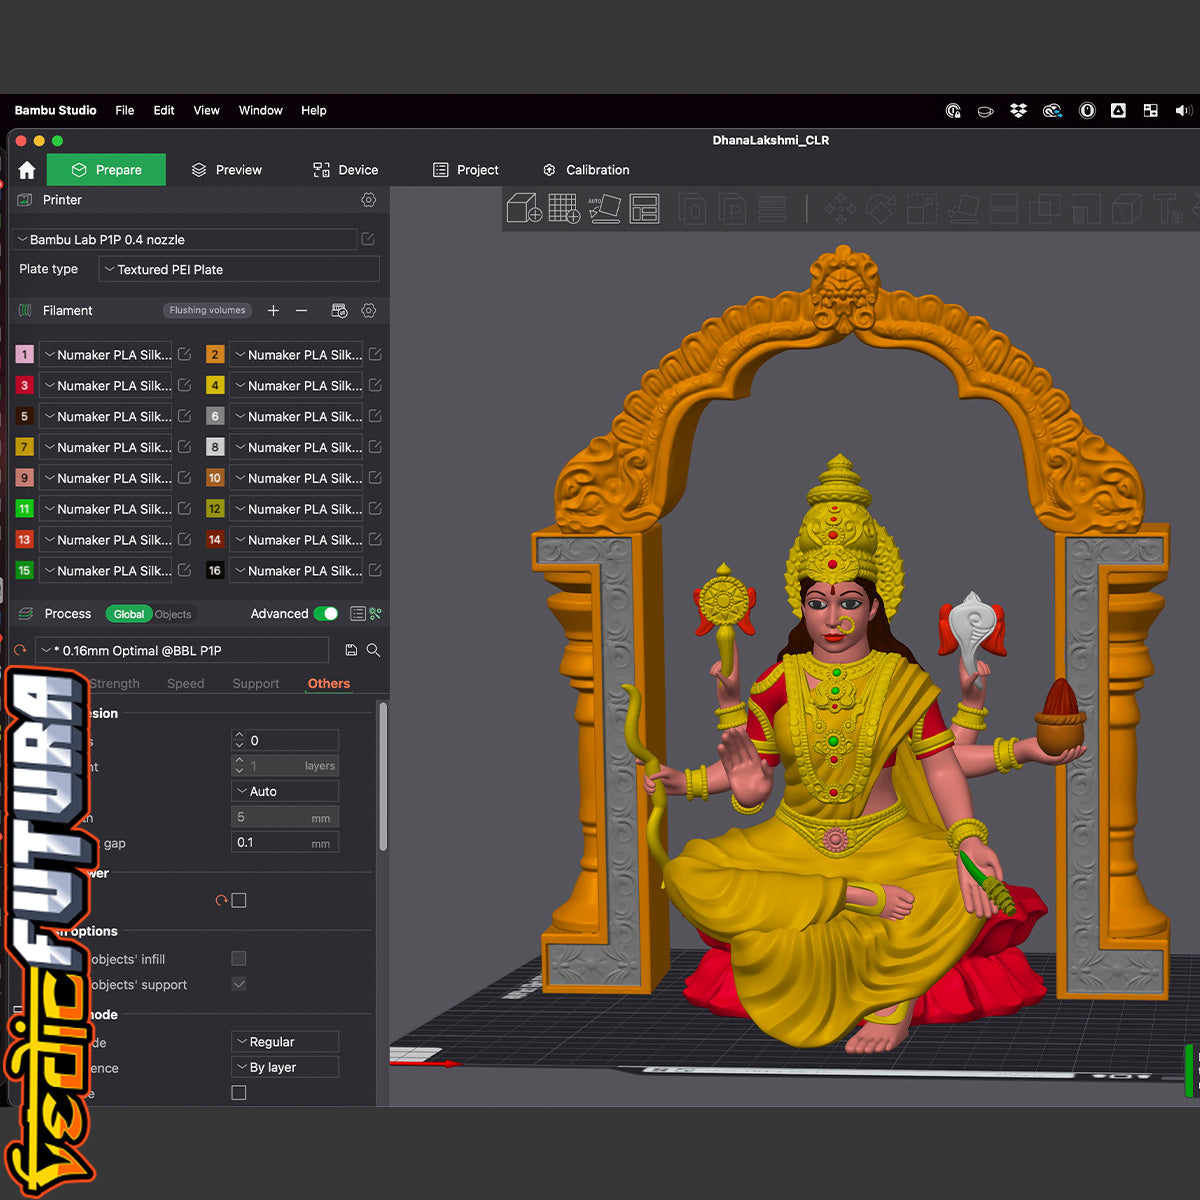Add a filament with the plus icon

tap(273, 311)
